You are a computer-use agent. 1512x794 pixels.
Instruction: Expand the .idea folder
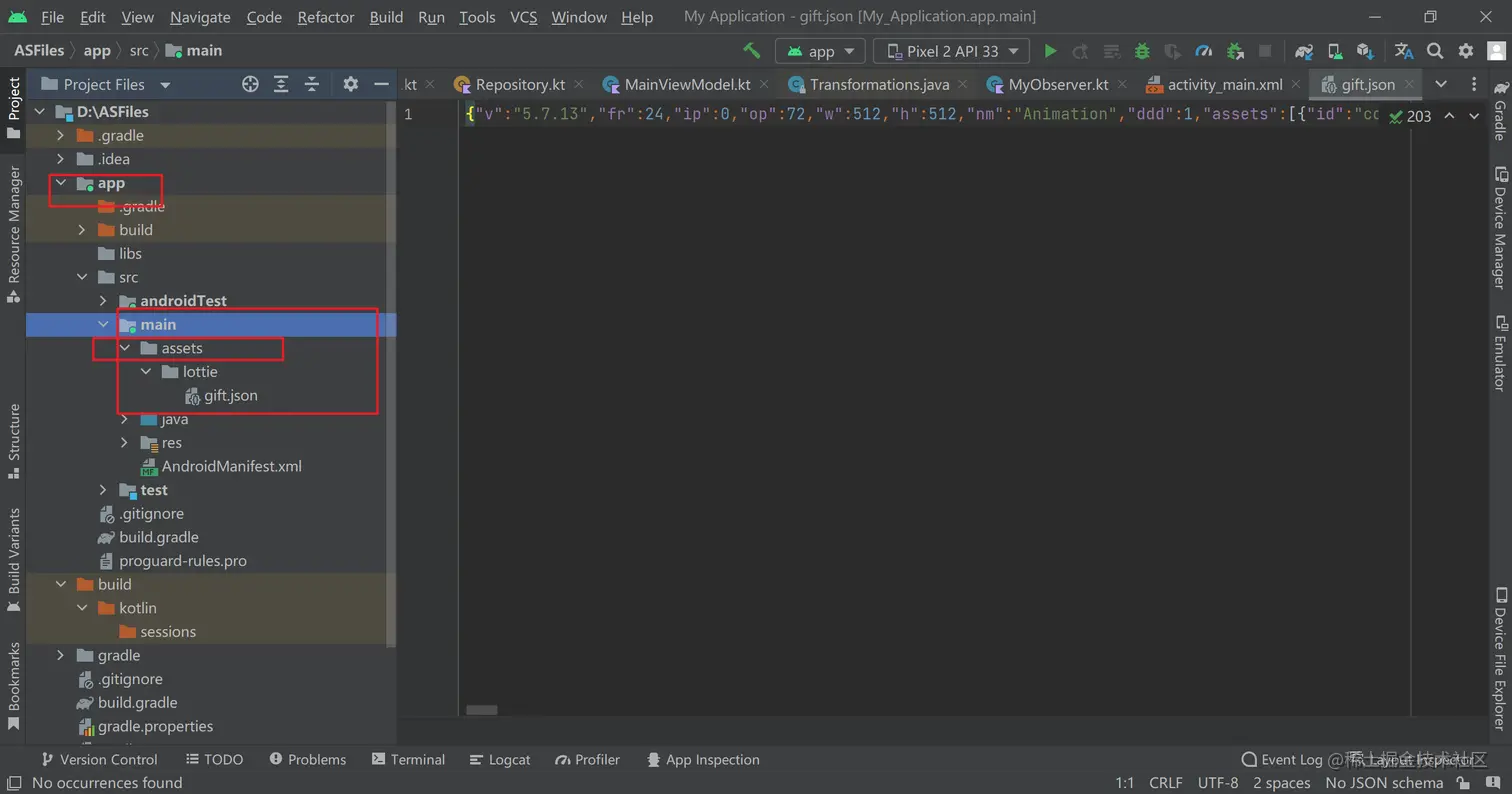61,159
